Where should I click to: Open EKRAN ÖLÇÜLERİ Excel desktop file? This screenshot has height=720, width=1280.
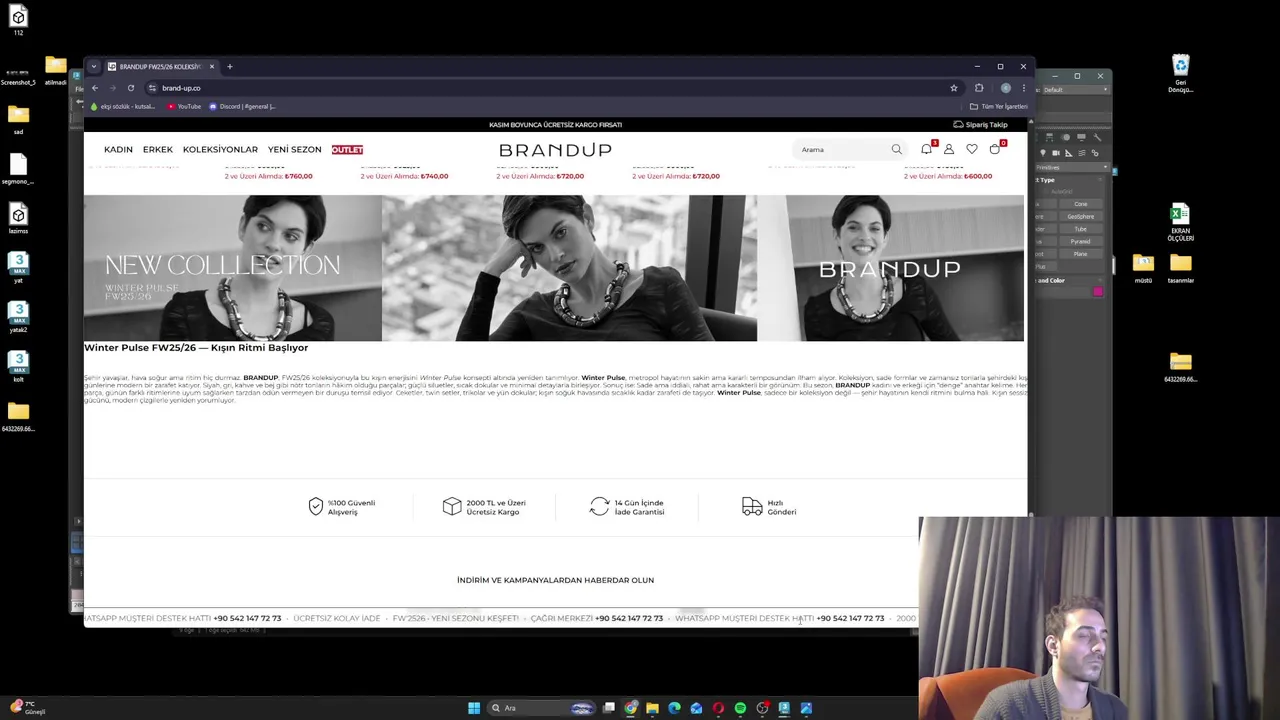1180,222
